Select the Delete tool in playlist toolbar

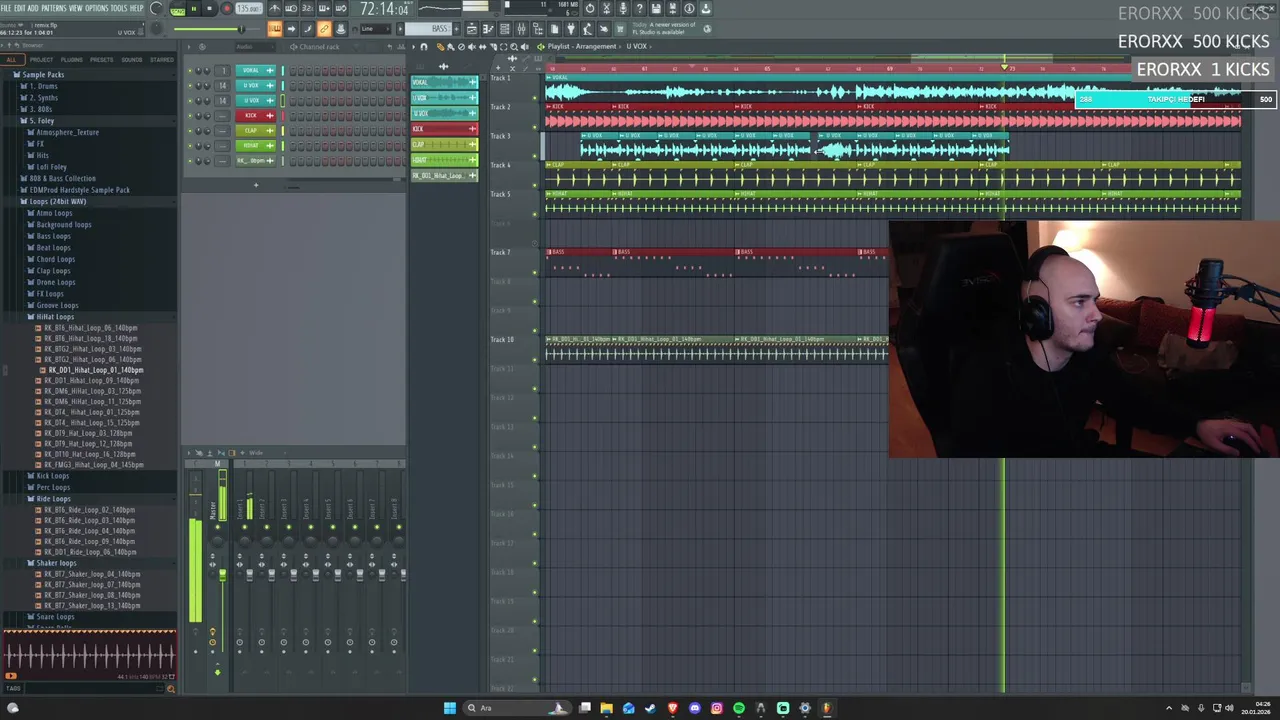[x=461, y=47]
